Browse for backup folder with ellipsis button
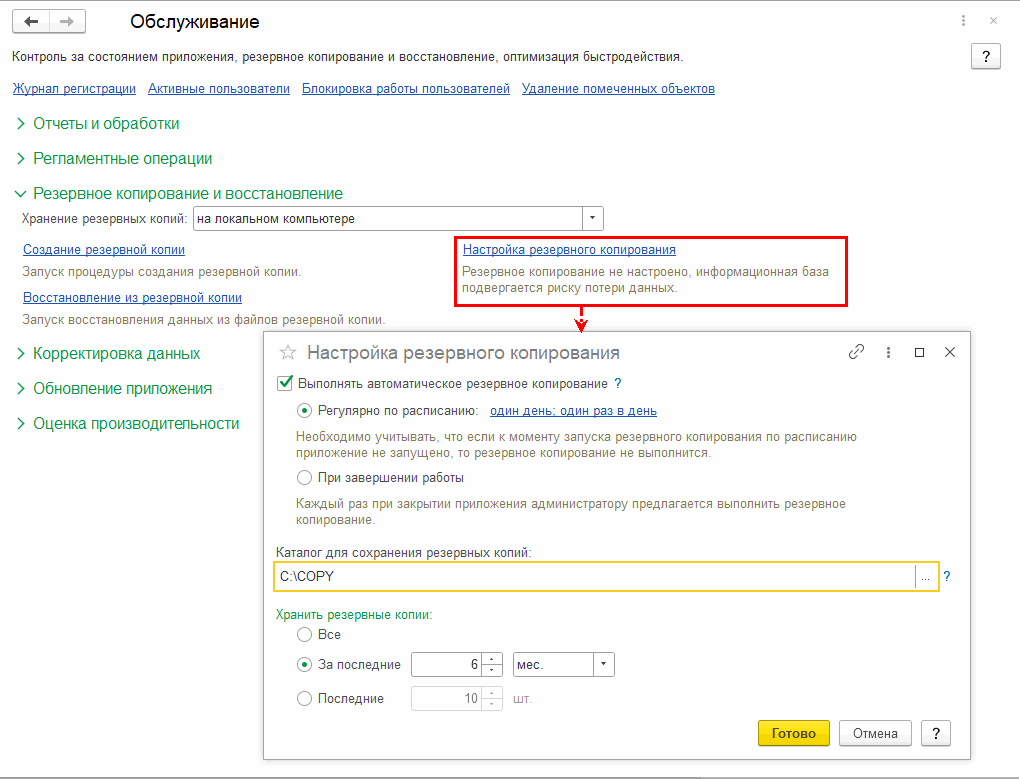1020x779 pixels. point(926,577)
